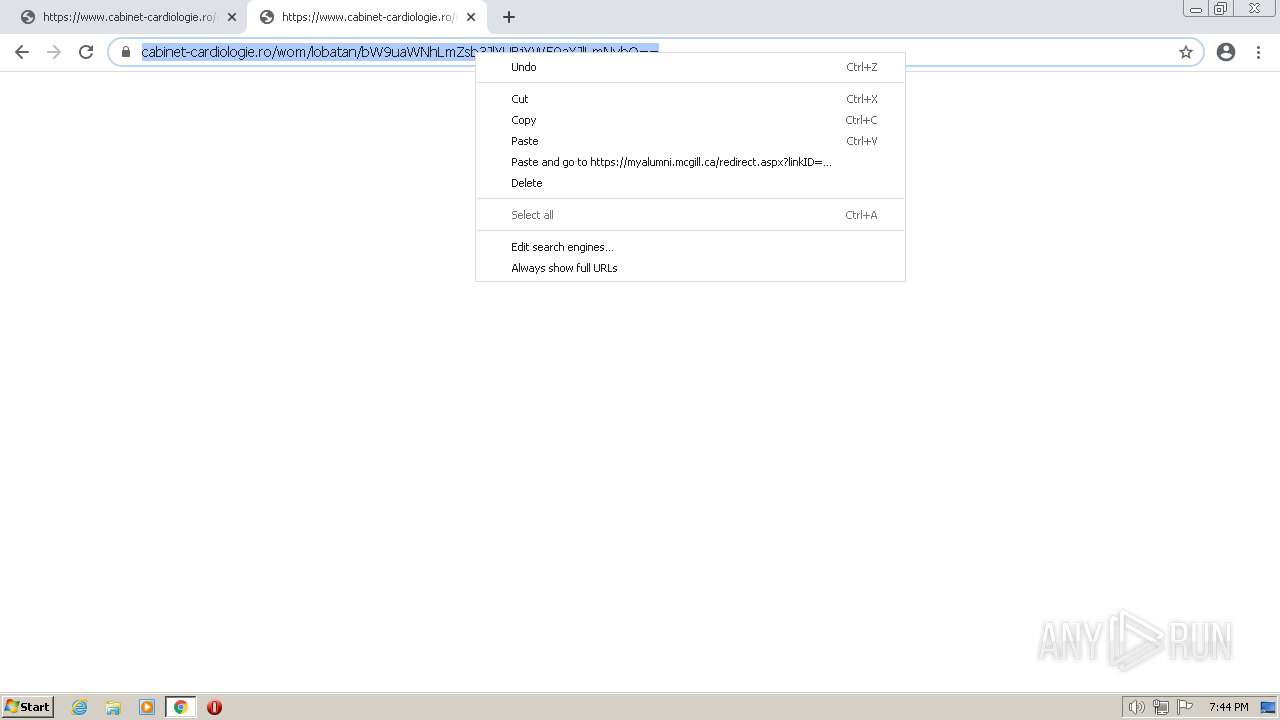Click the 7:44 PM system clock
Image resolution: width=1280 pixels, height=720 pixels.
[x=1228, y=707]
